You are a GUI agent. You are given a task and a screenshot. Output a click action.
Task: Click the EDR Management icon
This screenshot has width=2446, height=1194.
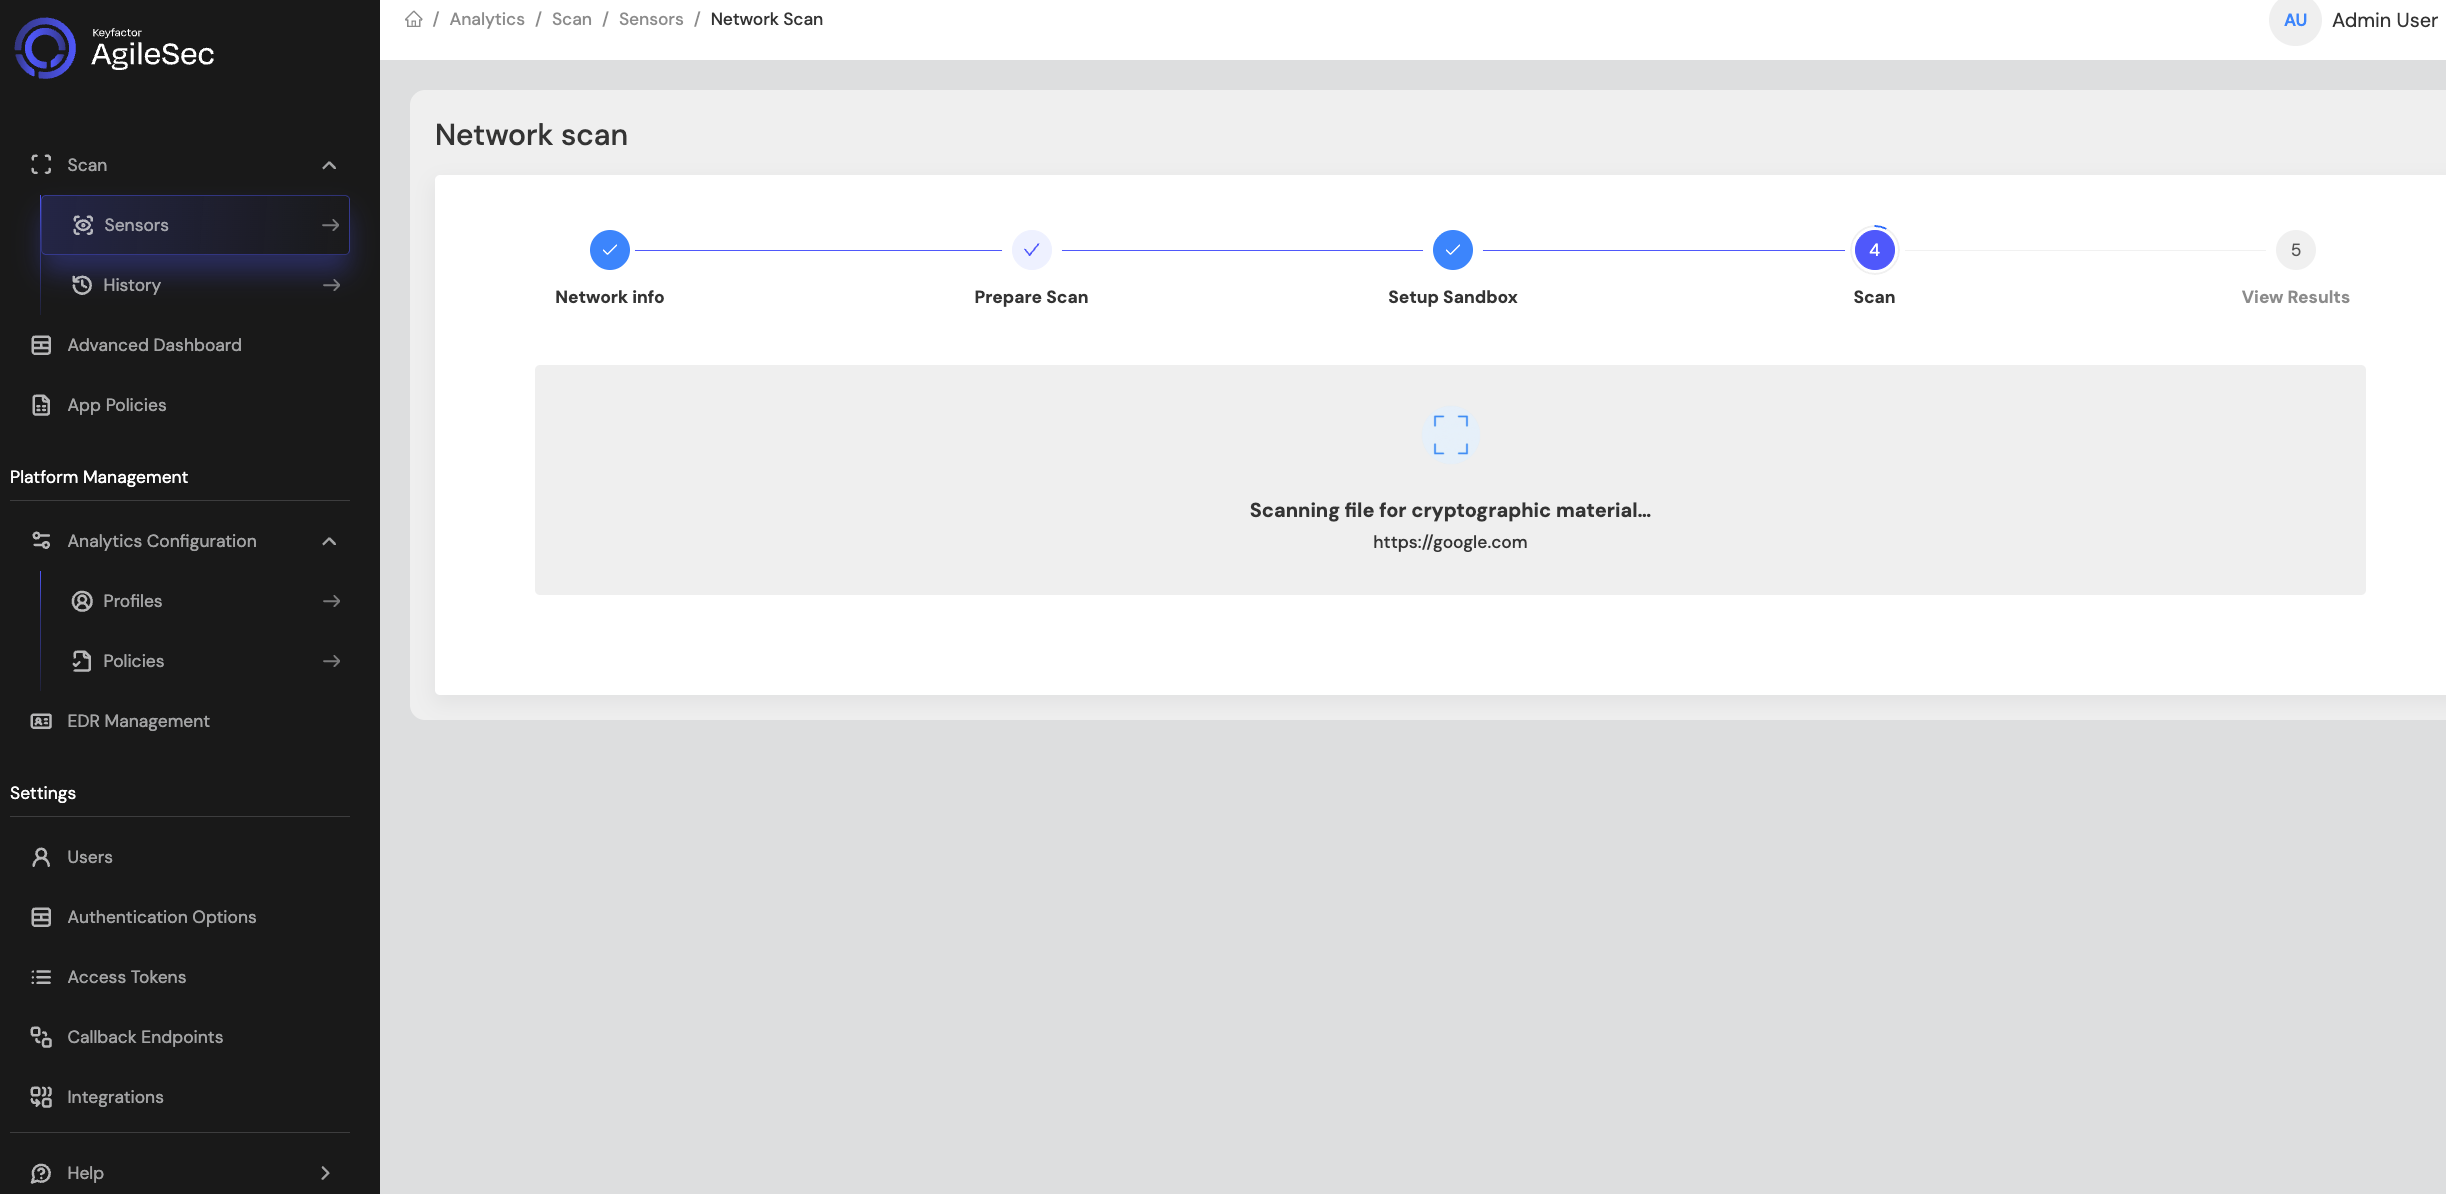click(x=41, y=721)
